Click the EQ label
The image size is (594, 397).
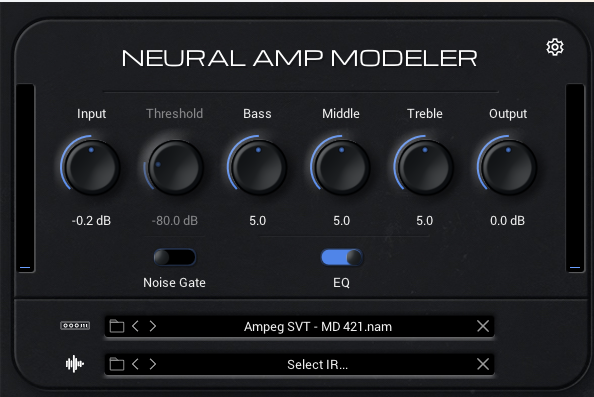[x=341, y=283]
